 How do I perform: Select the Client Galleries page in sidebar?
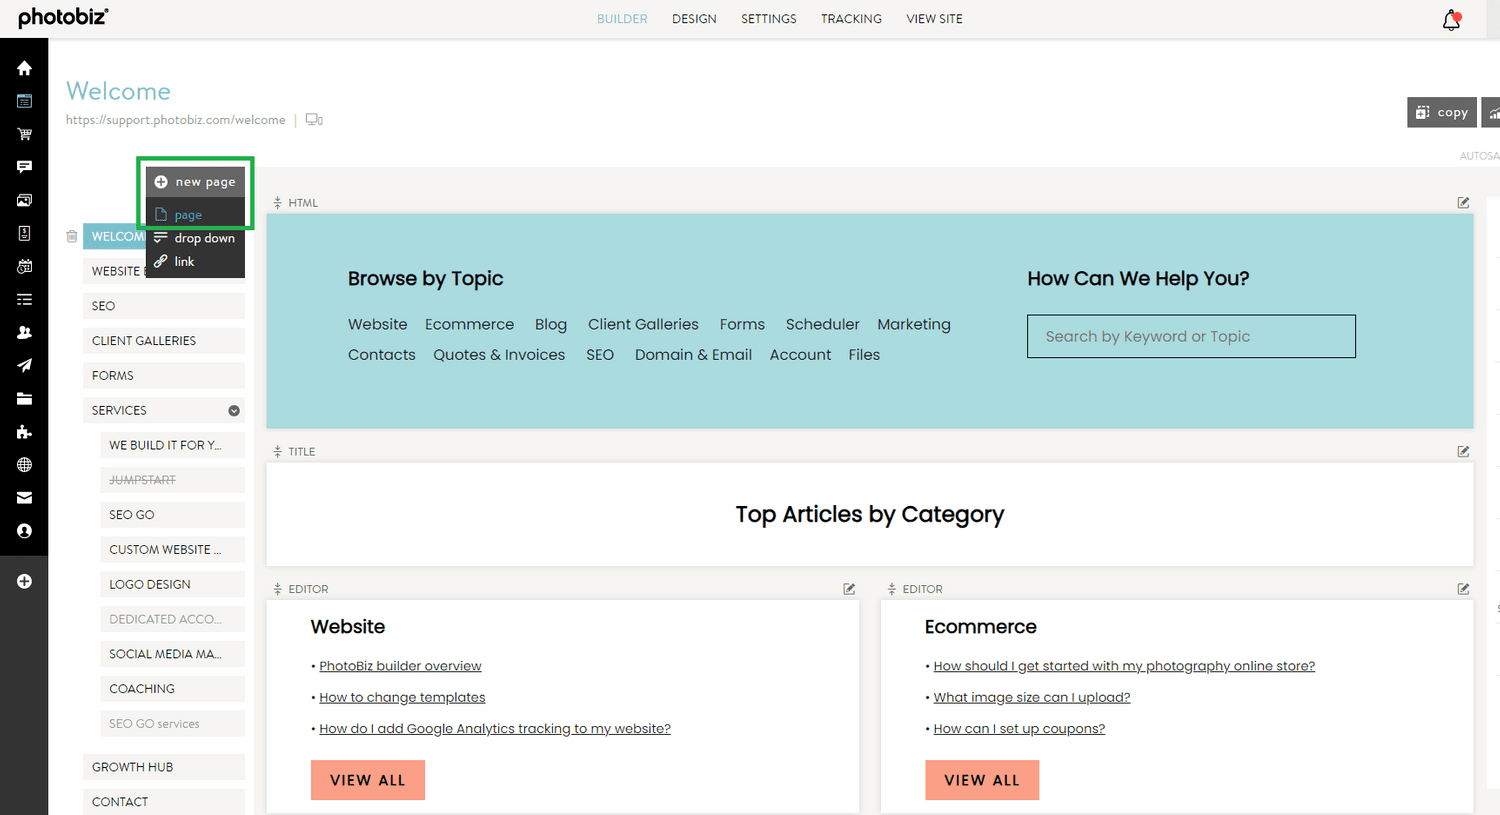164,341
